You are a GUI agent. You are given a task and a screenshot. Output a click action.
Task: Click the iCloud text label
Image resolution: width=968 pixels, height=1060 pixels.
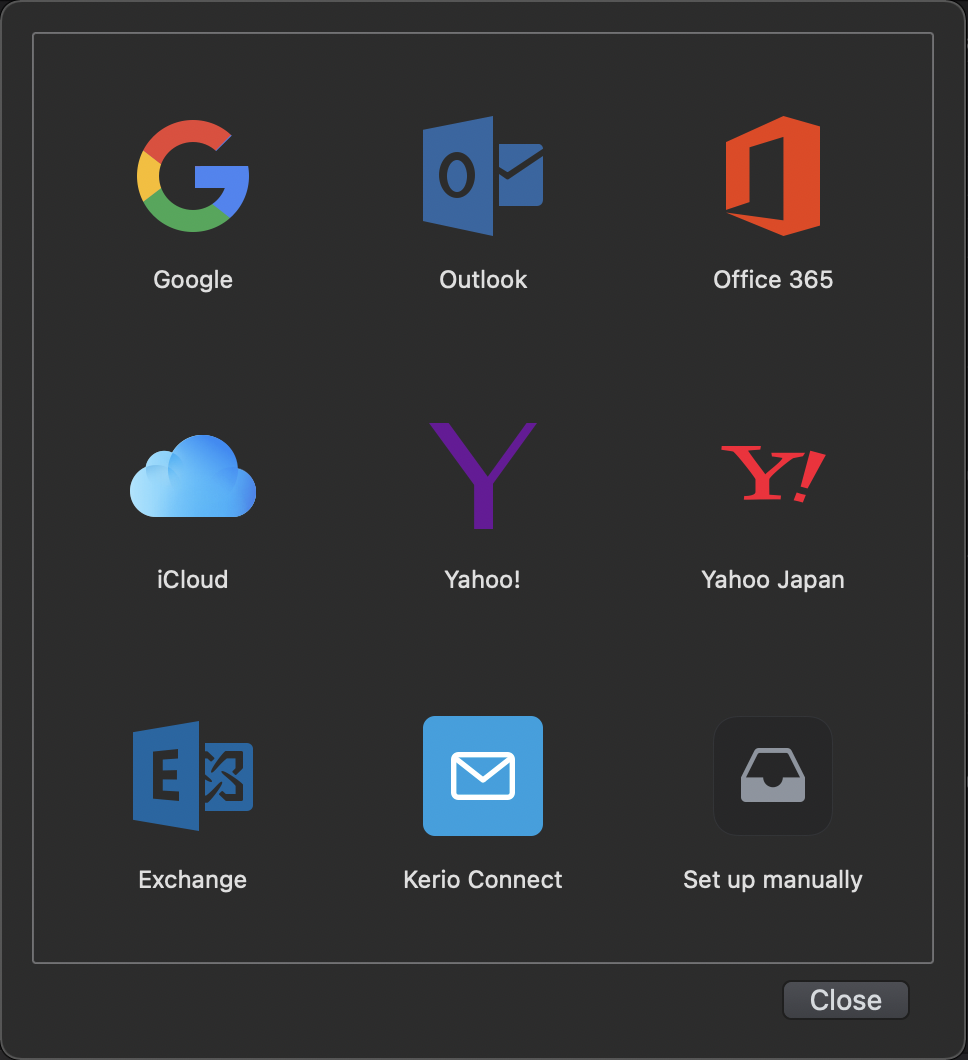[193, 579]
